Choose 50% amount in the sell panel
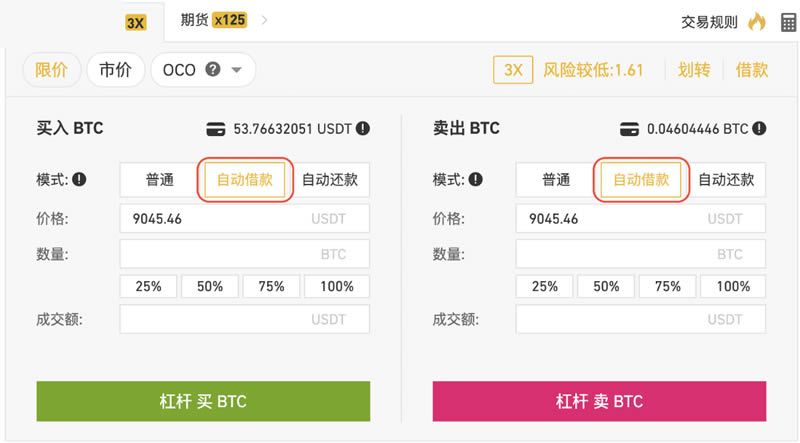The height and width of the screenshot is (443, 800). [606, 286]
